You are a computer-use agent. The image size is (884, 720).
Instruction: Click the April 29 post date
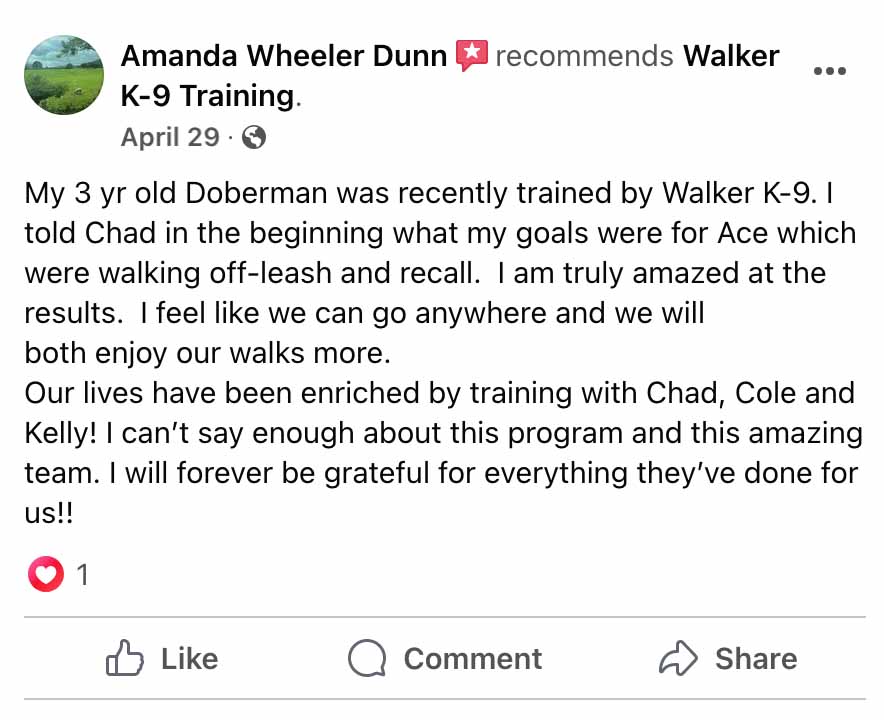170,137
